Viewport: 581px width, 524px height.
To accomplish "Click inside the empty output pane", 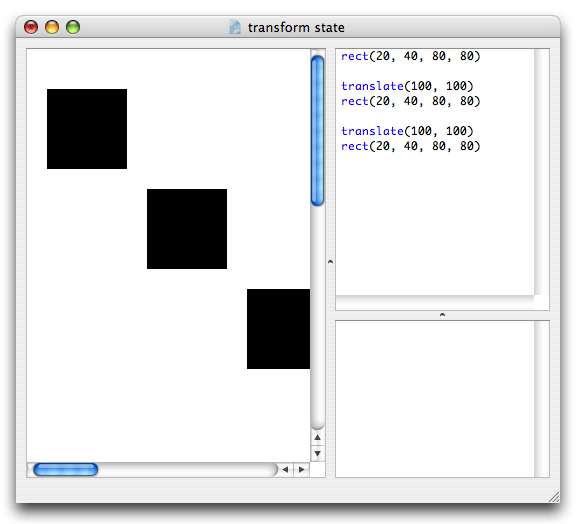I will click(x=435, y=399).
